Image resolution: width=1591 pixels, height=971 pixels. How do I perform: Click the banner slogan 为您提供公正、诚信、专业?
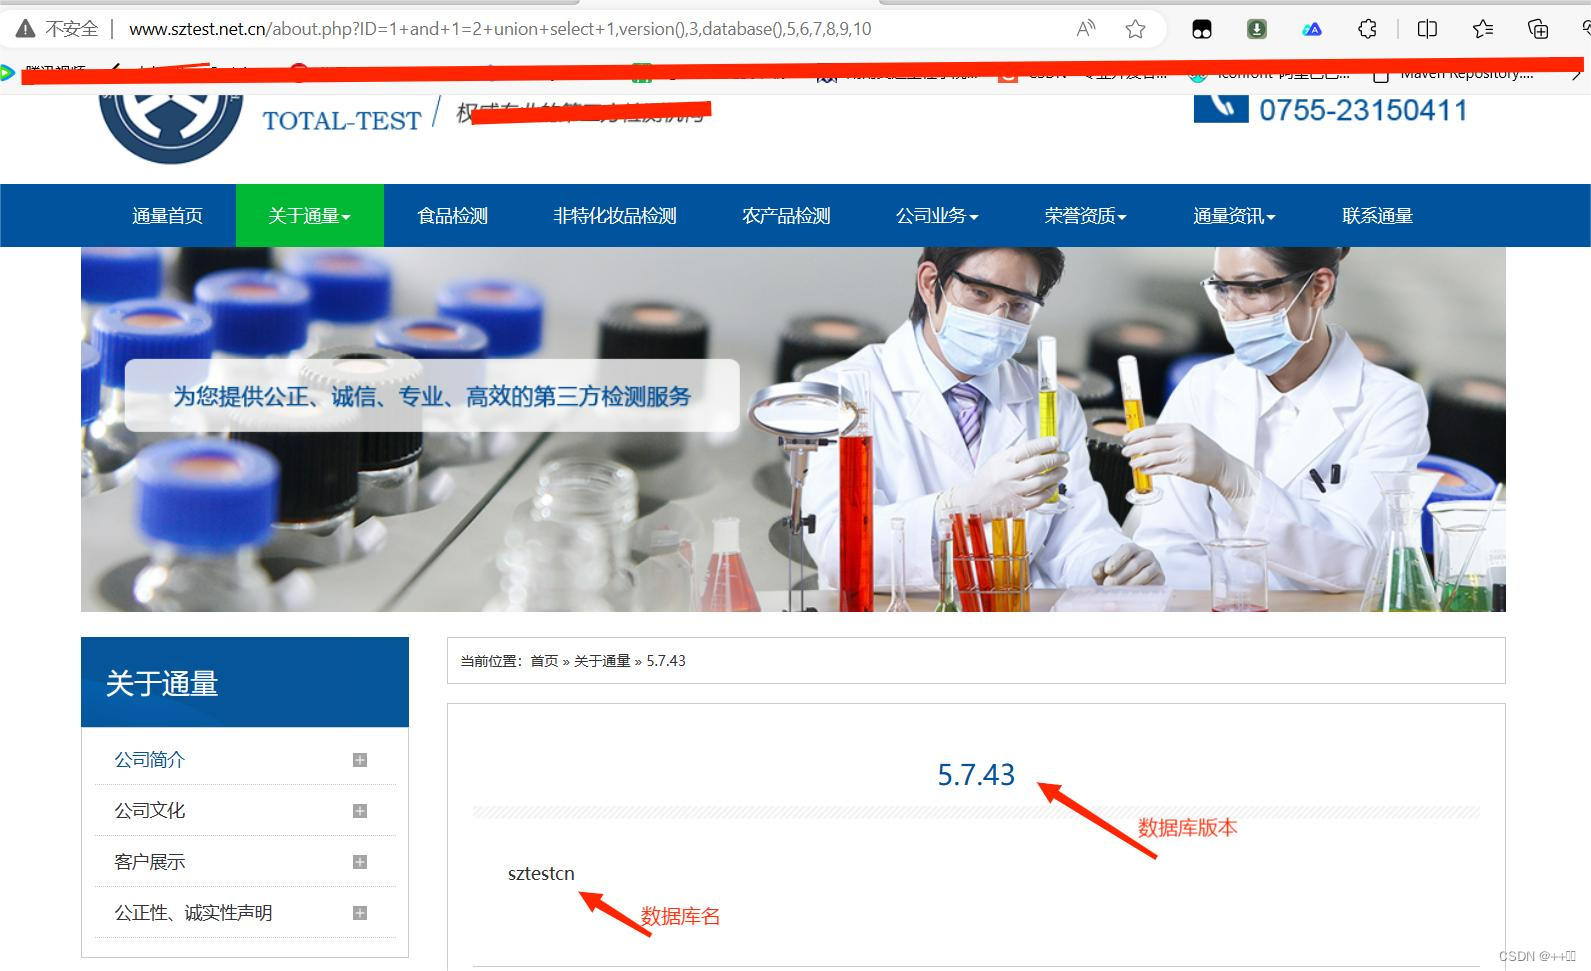(x=432, y=396)
